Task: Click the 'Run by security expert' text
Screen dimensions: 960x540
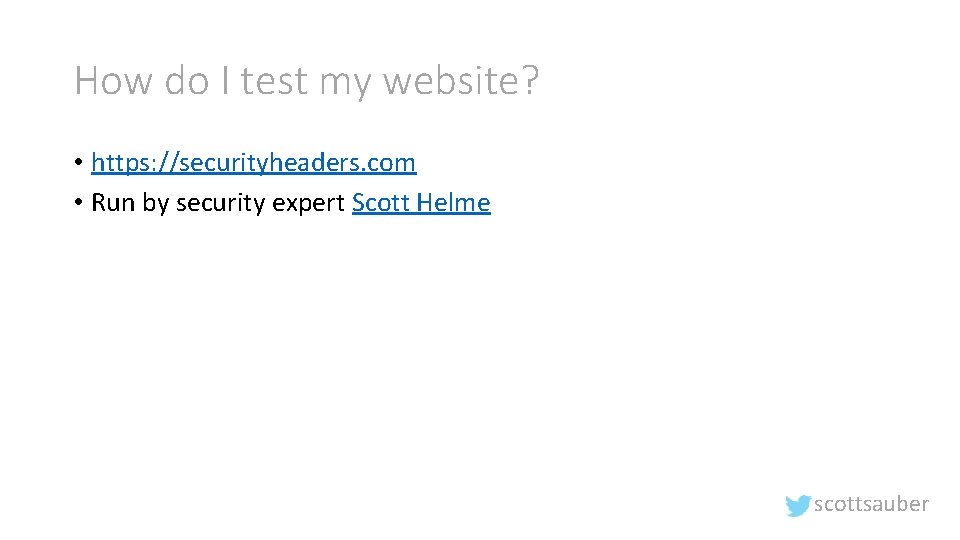Action: [x=219, y=203]
